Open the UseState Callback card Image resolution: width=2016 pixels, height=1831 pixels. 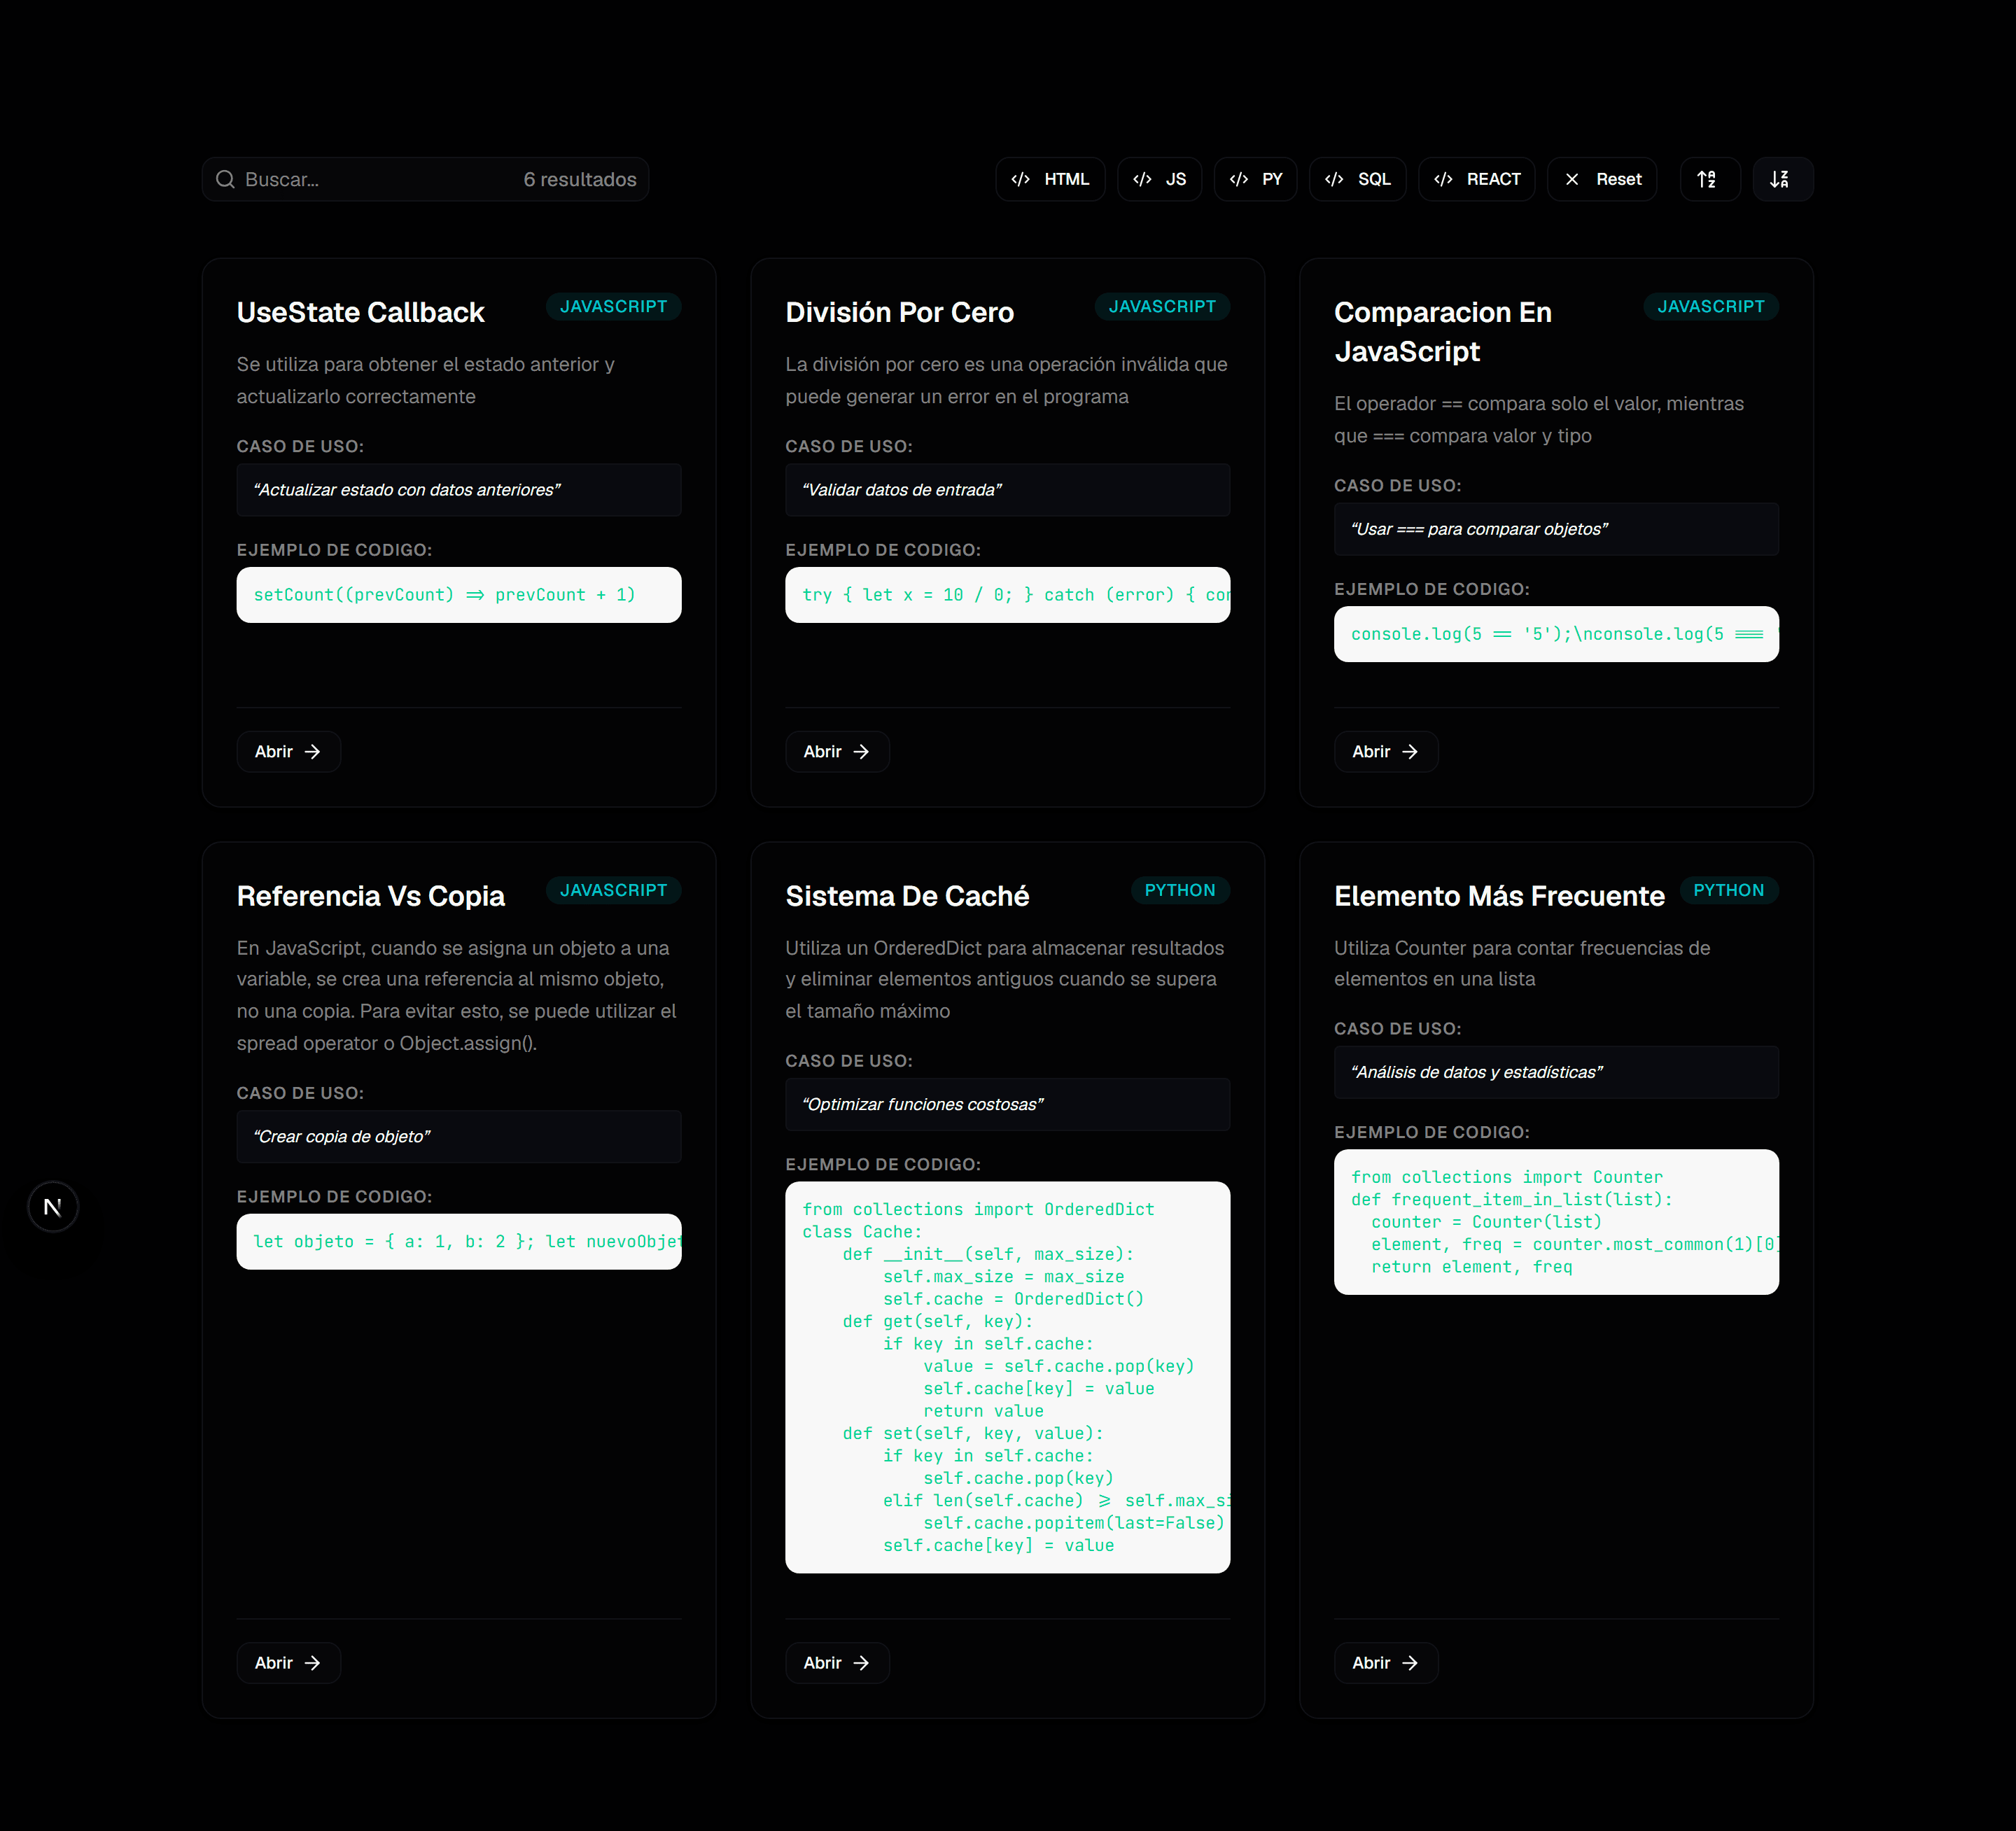288,752
